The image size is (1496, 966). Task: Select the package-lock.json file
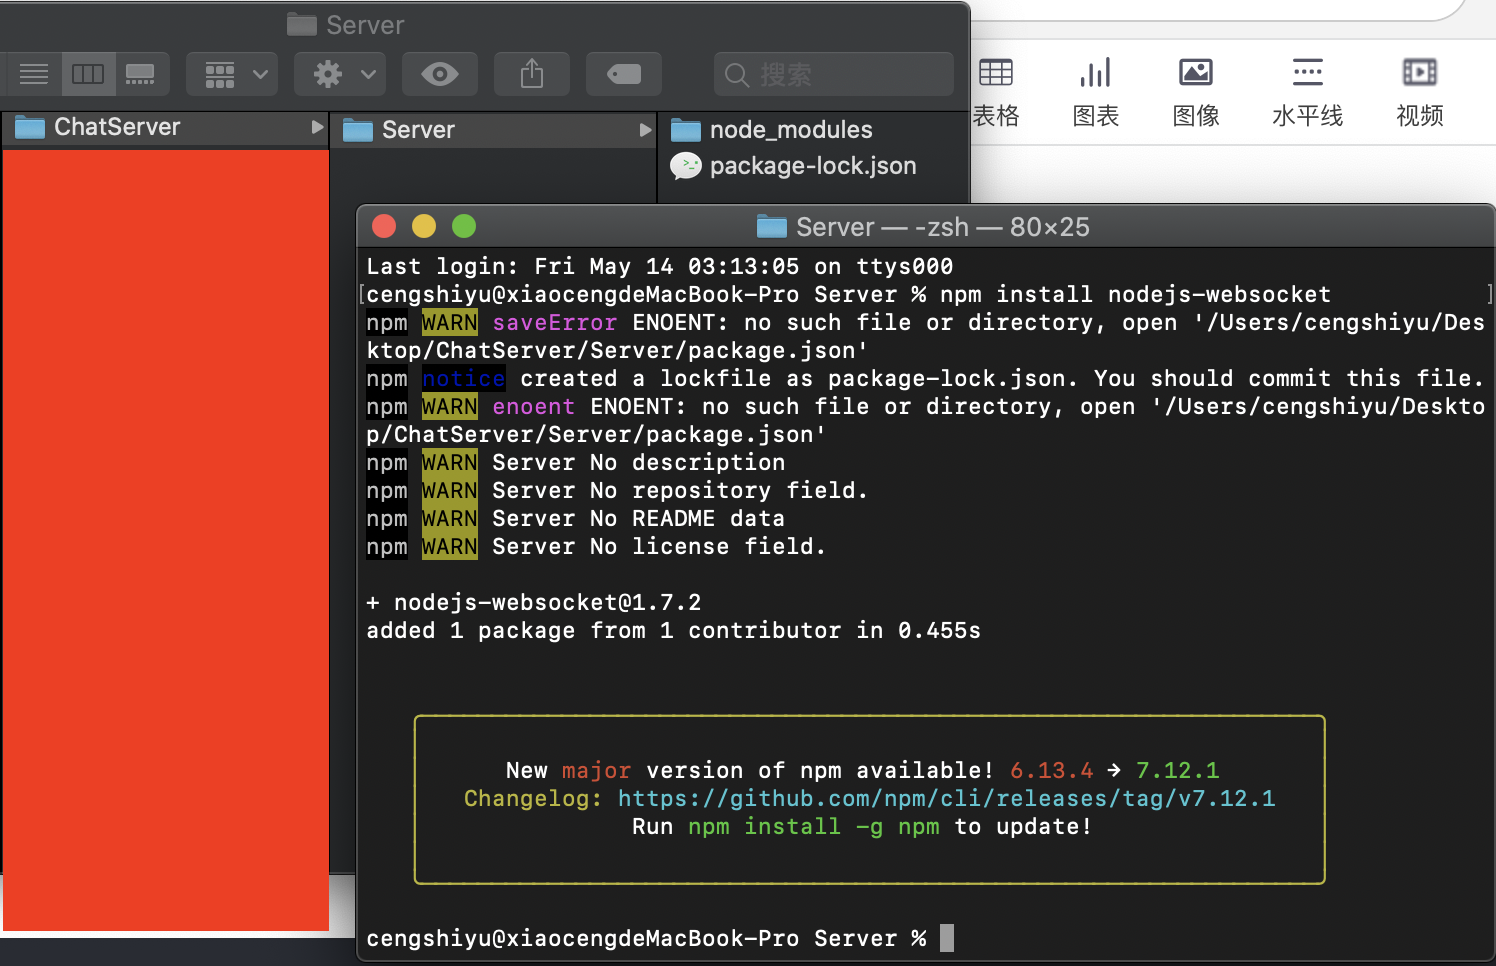coord(812,166)
